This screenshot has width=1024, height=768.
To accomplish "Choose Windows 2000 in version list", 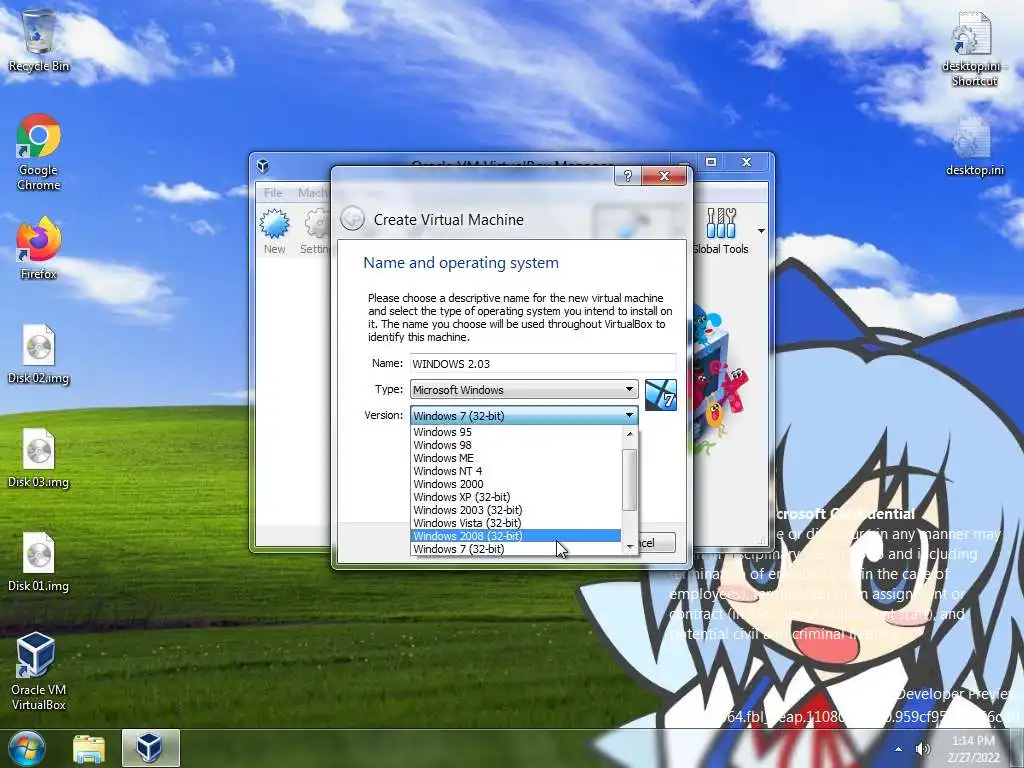I will point(516,484).
